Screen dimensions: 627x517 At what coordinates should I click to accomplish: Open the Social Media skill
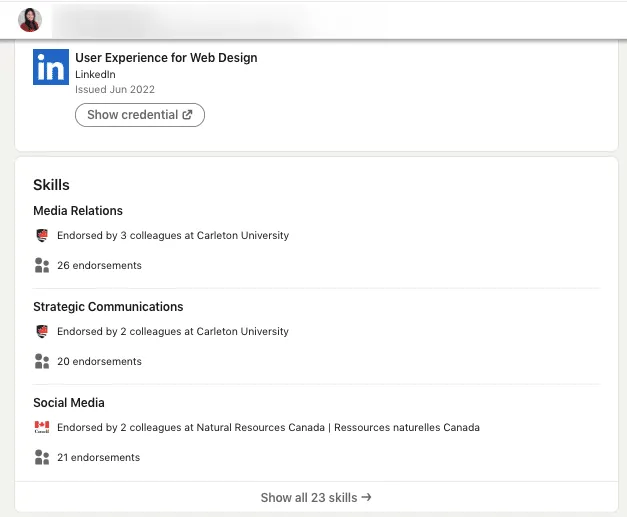click(69, 403)
